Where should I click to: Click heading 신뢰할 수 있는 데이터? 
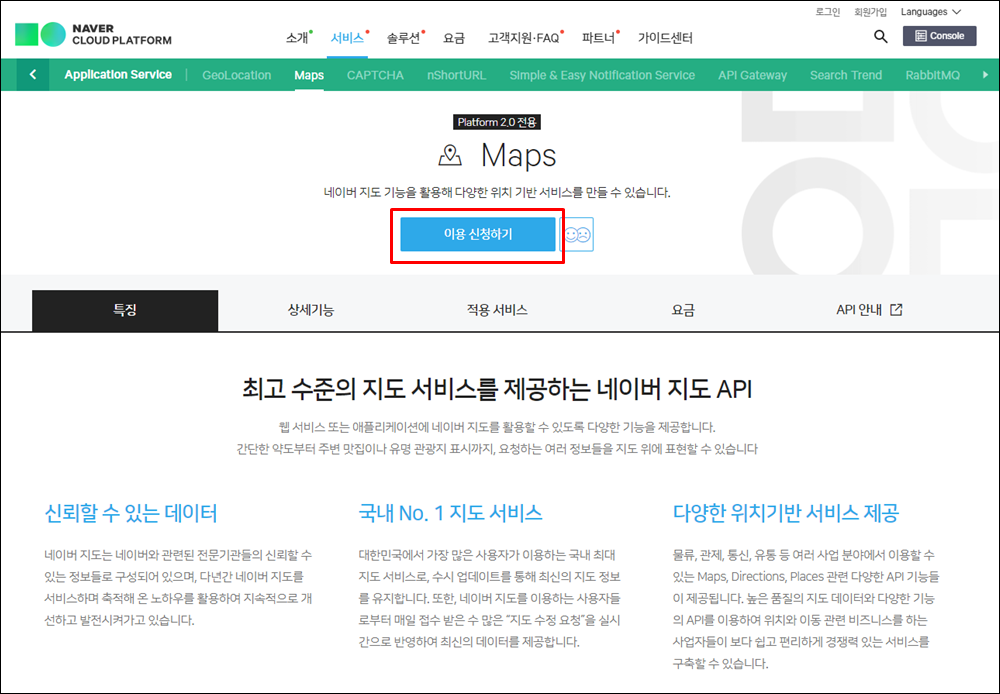coord(131,513)
